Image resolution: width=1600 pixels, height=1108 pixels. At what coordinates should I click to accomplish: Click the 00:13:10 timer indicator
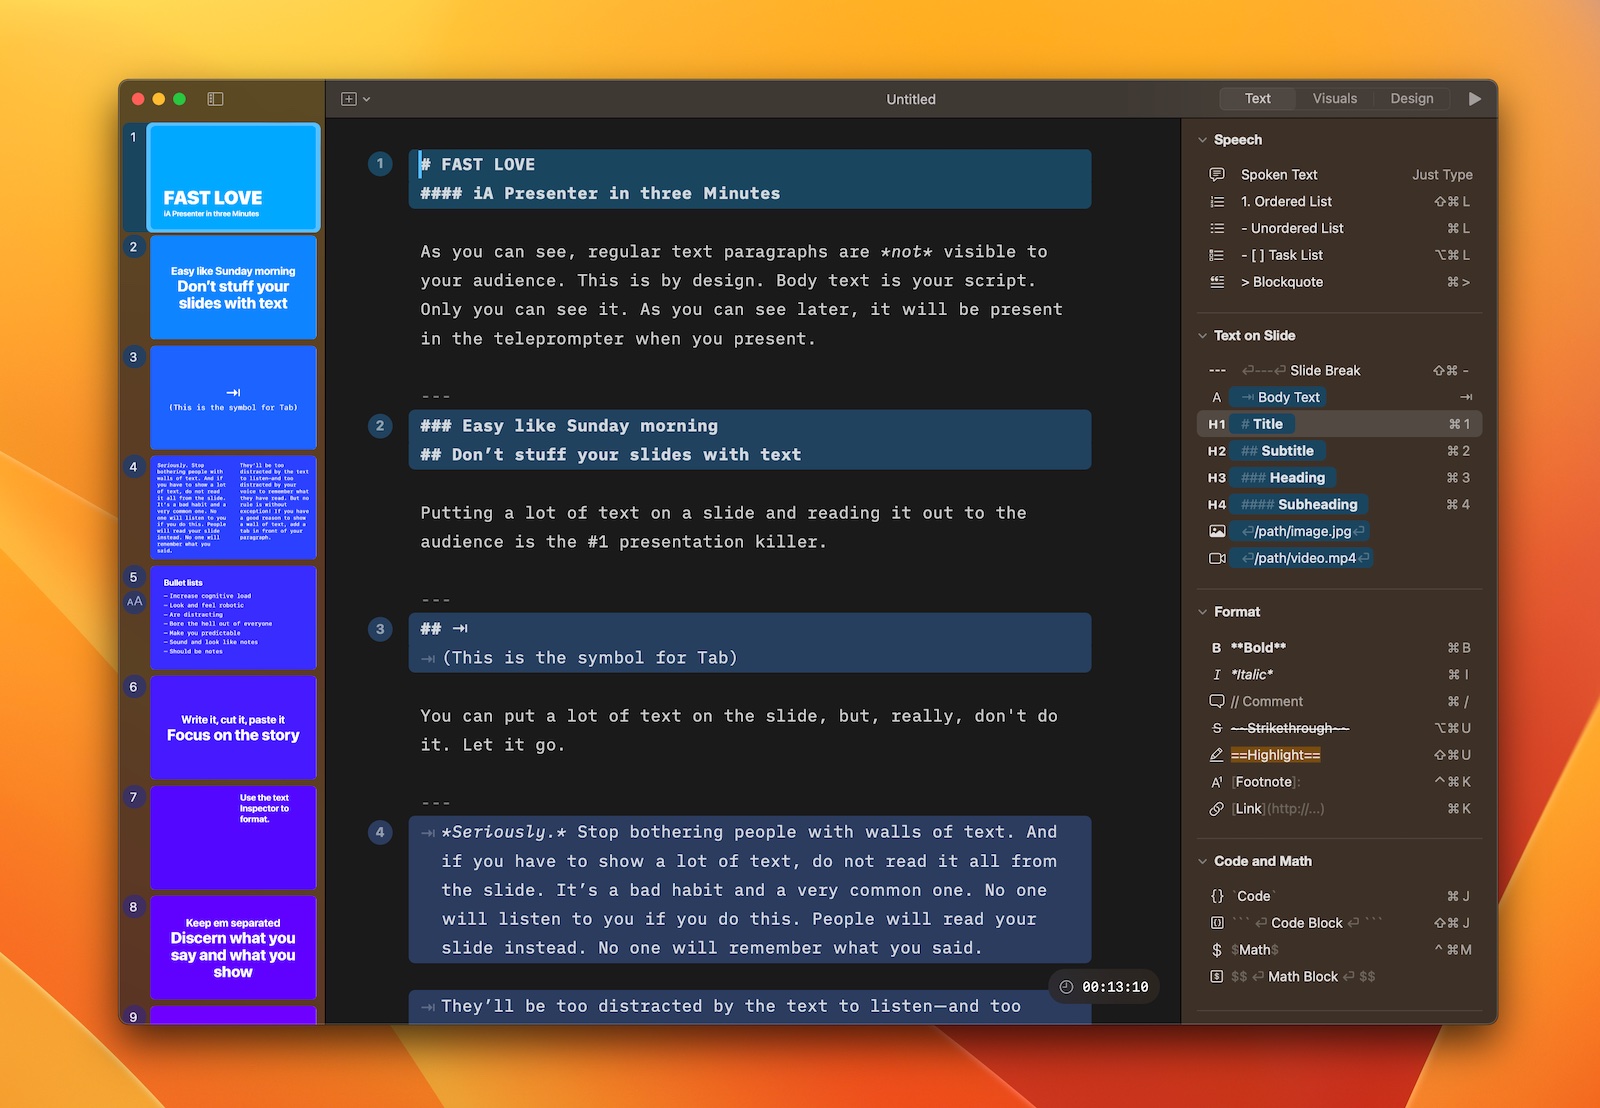[1104, 987]
